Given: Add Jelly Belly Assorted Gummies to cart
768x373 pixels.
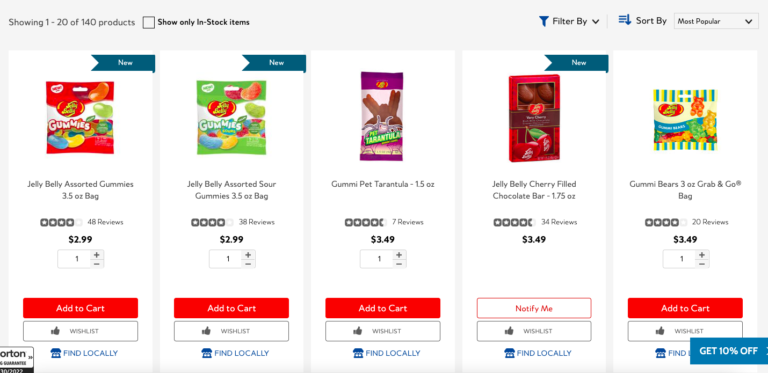Looking at the screenshot, I should [80, 308].
